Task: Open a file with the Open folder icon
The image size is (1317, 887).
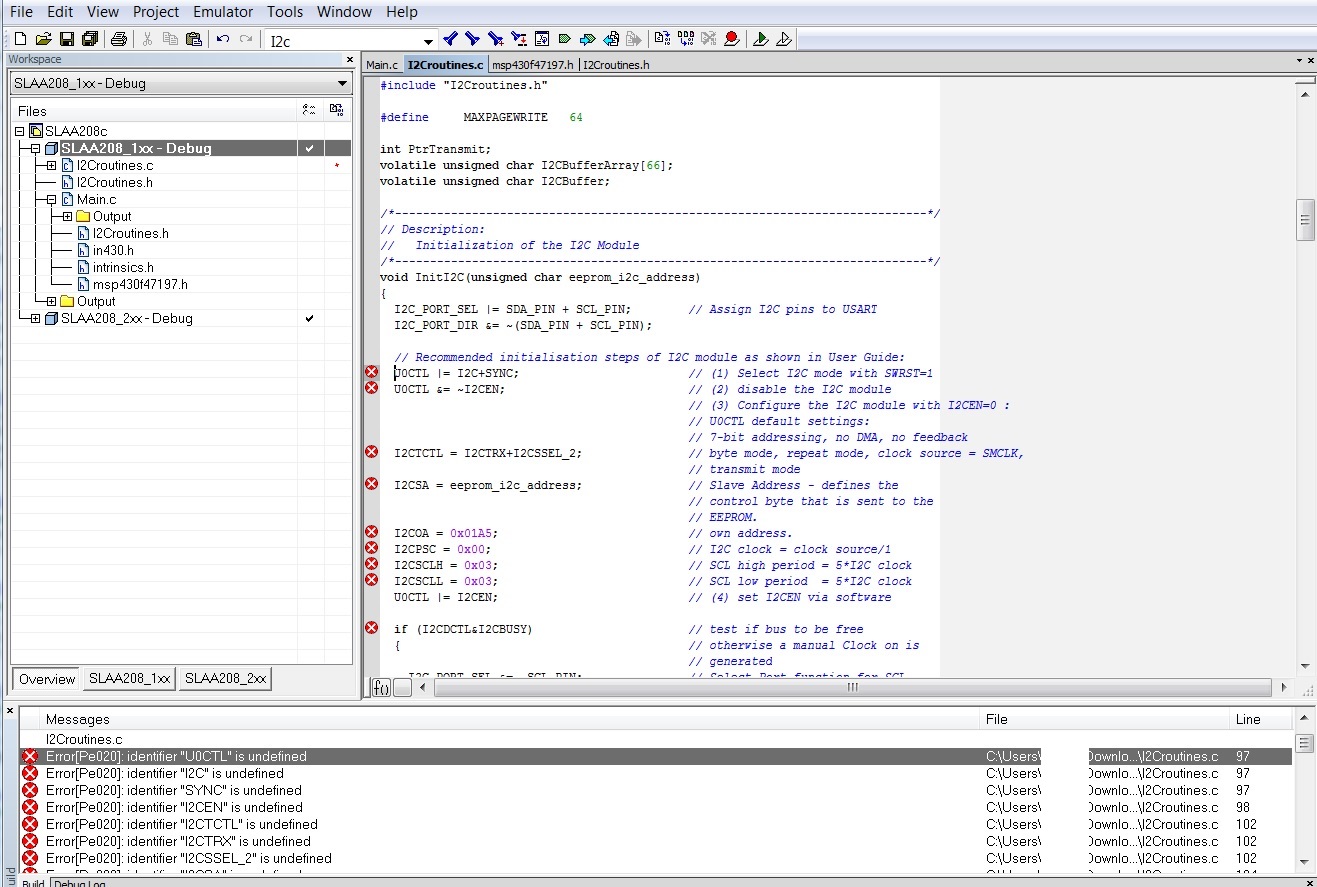Action: 43,39
